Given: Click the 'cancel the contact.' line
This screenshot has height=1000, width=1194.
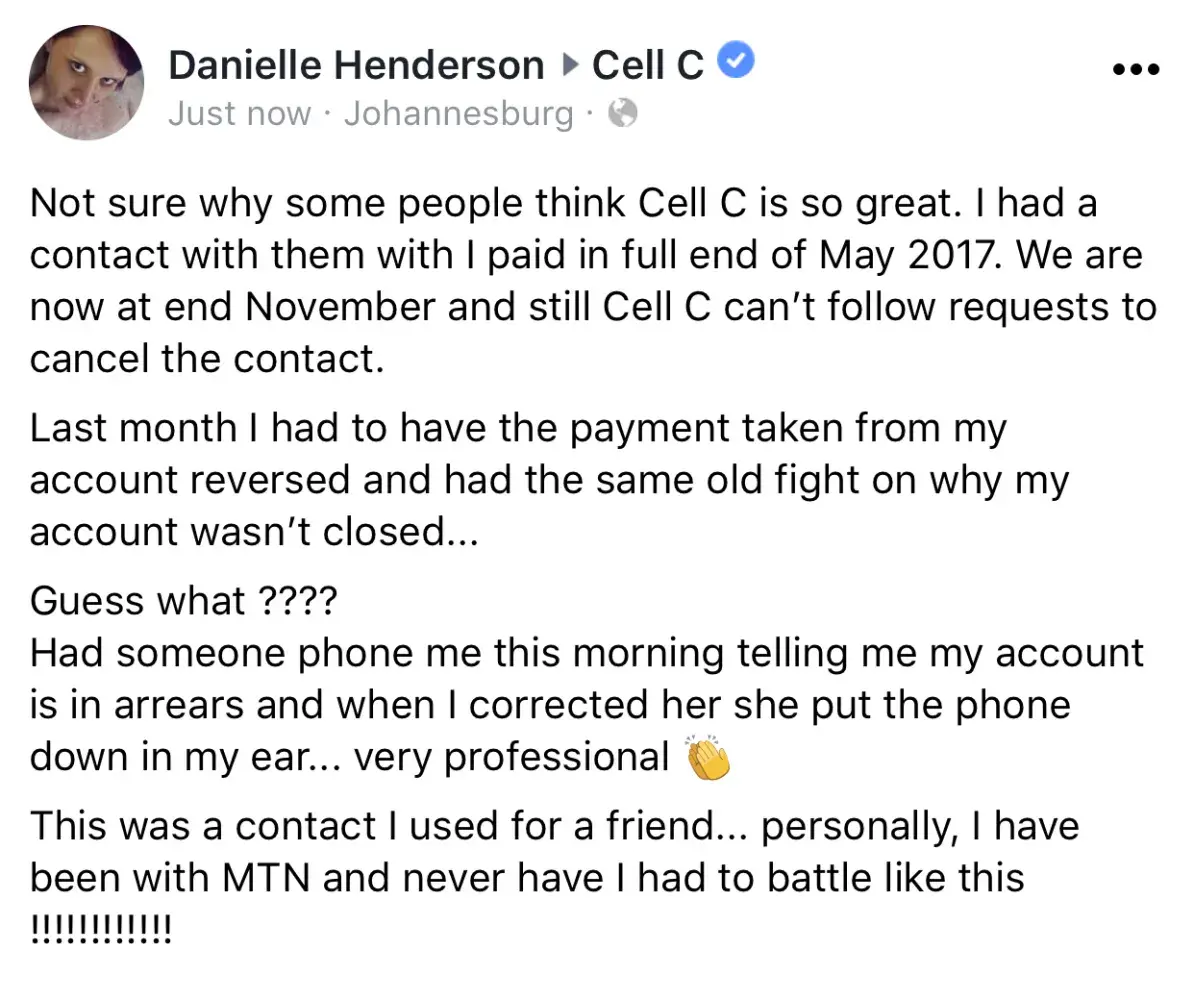Looking at the screenshot, I should coord(207,359).
